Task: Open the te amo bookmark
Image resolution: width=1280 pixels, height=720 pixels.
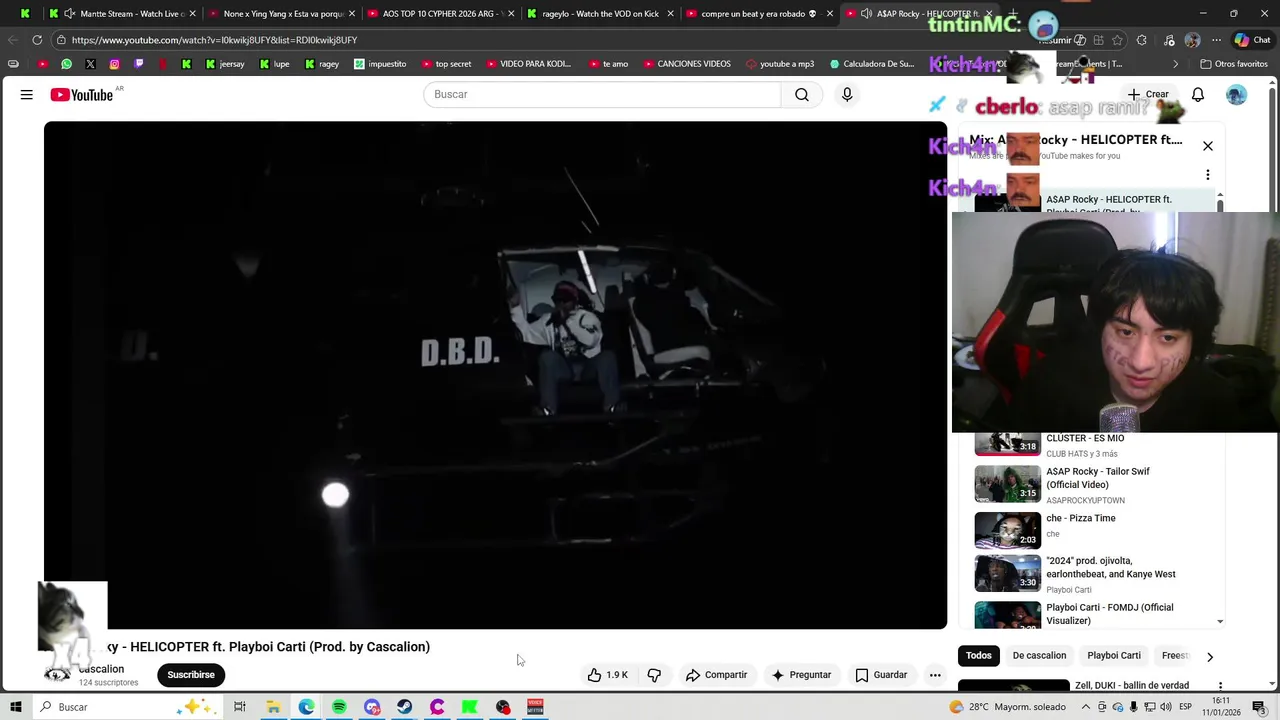Action: click(608, 64)
